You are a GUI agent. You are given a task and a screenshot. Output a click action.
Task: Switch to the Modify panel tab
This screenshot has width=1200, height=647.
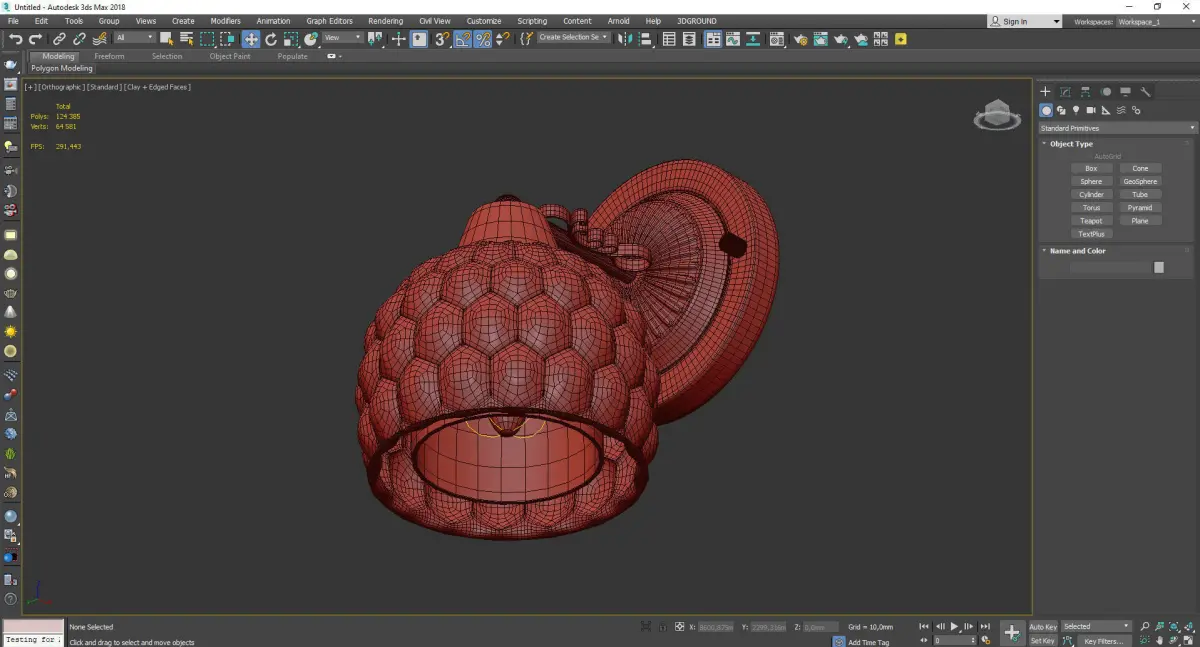click(x=1066, y=92)
